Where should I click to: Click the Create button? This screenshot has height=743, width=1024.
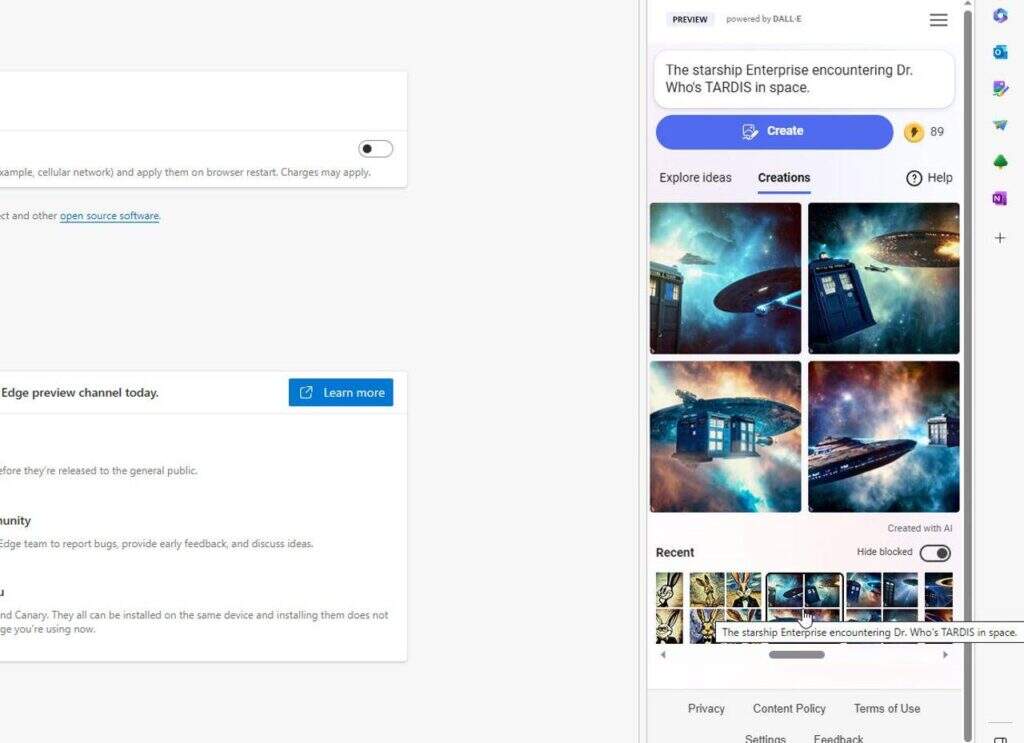[774, 132]
